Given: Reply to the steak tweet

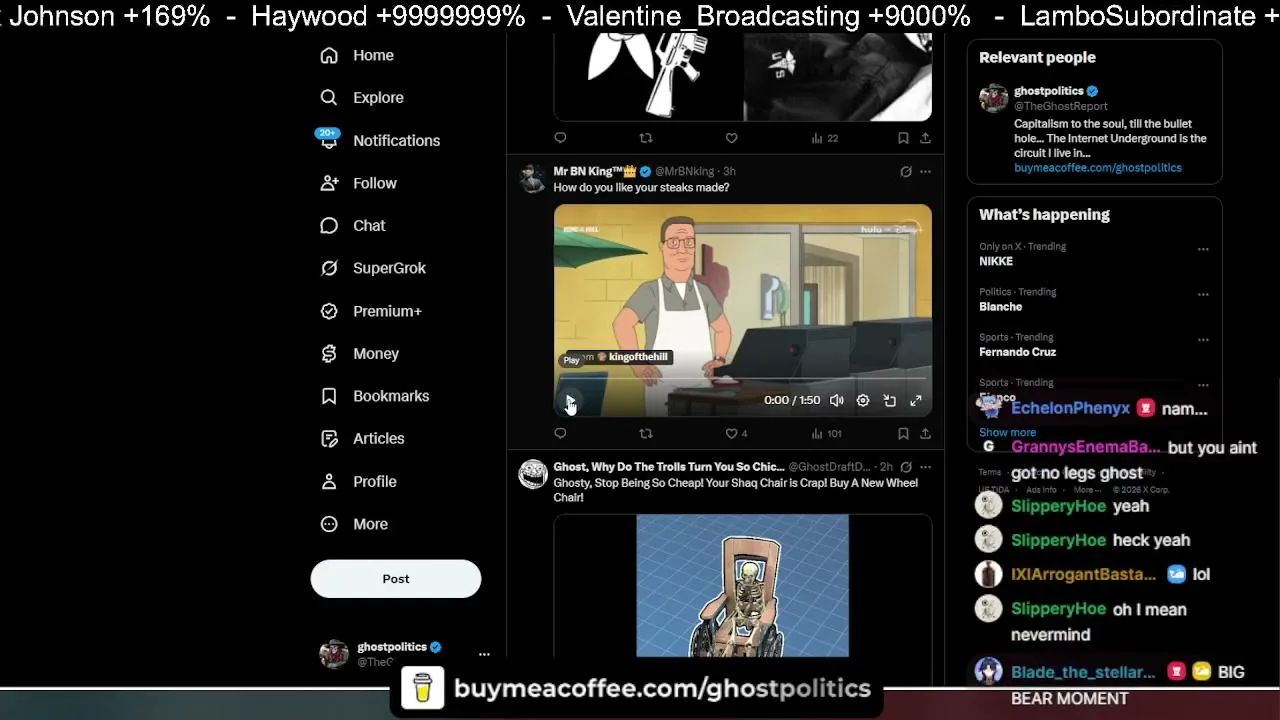Looking at the screenshot, I should point(560,433).
